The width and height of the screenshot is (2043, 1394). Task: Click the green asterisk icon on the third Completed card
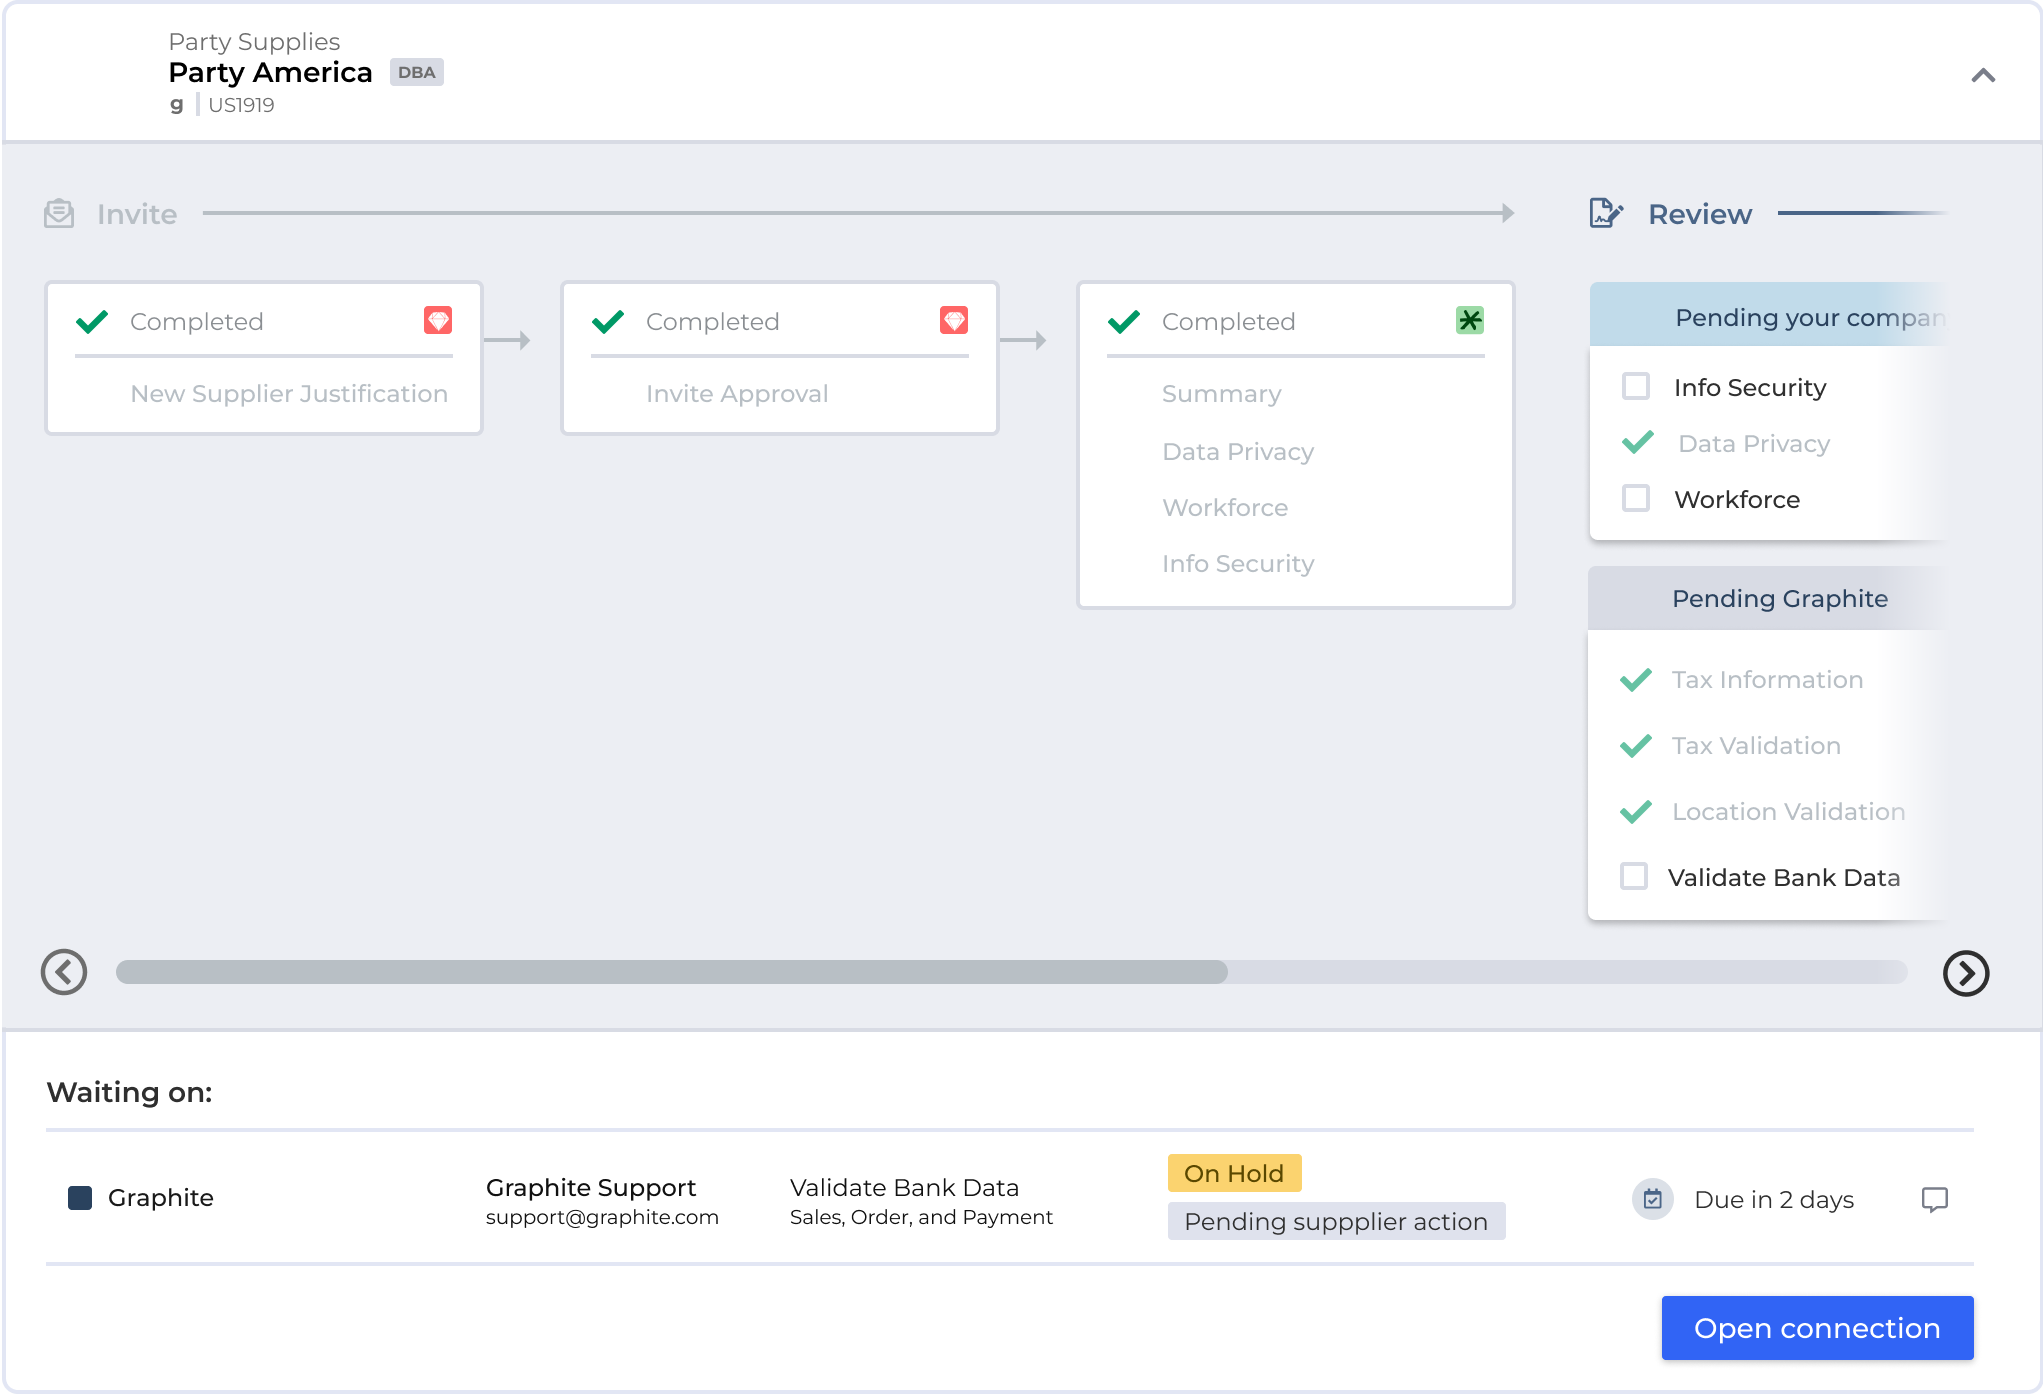[x=1469, y=321]
